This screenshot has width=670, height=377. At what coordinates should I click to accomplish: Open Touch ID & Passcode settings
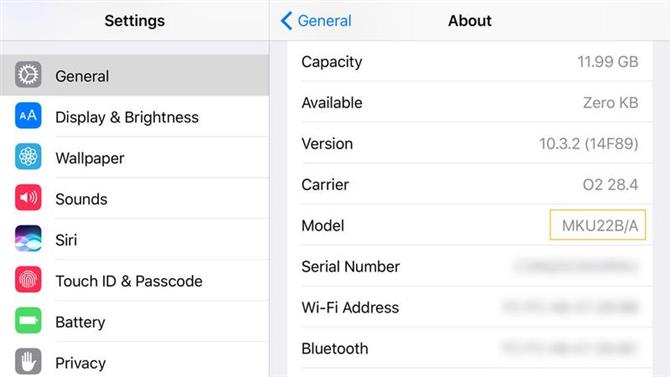[x=135, y=281]
